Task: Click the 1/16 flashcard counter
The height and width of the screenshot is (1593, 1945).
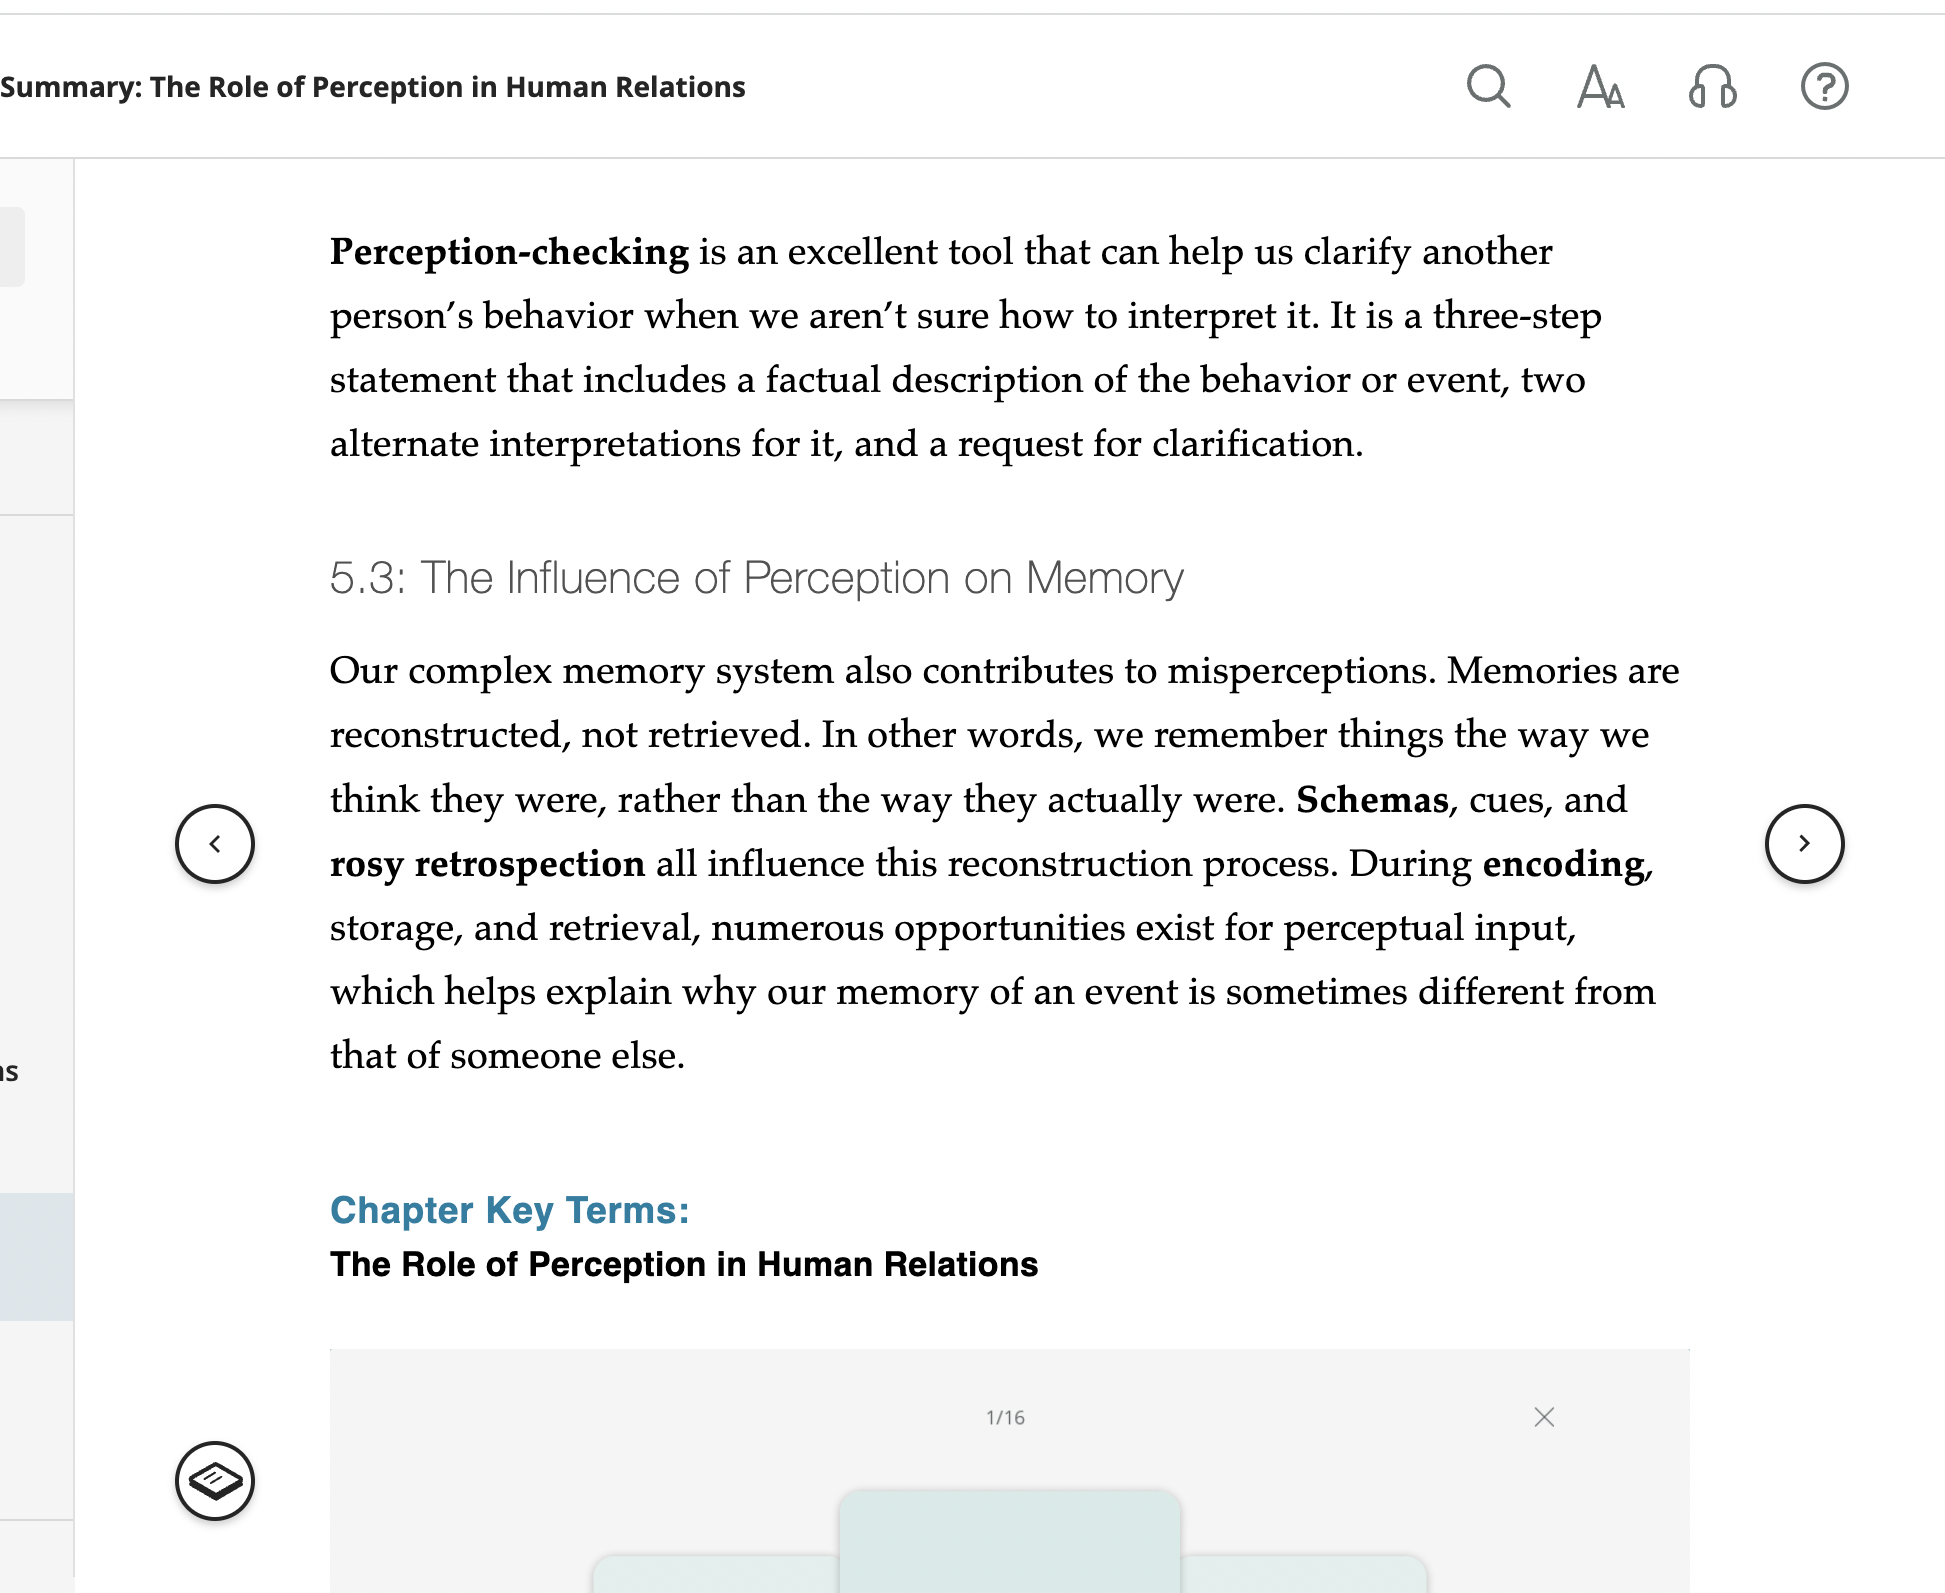Action: point(1005,1417)
